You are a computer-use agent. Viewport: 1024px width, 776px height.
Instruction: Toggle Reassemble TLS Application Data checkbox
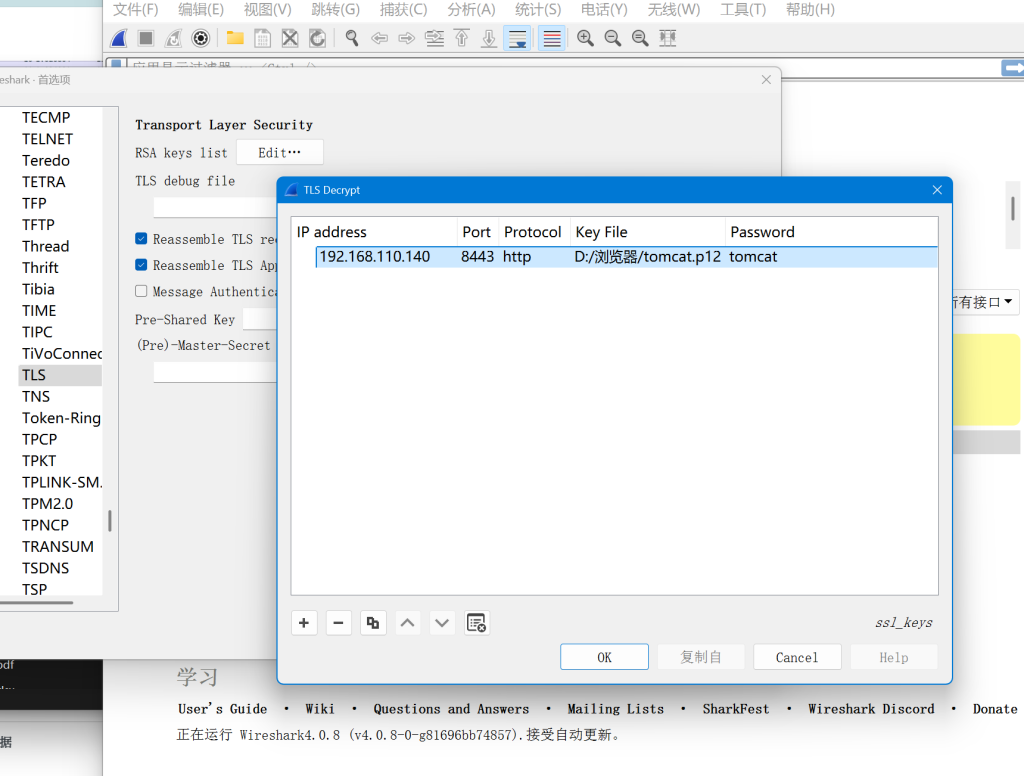pos(142,265)
